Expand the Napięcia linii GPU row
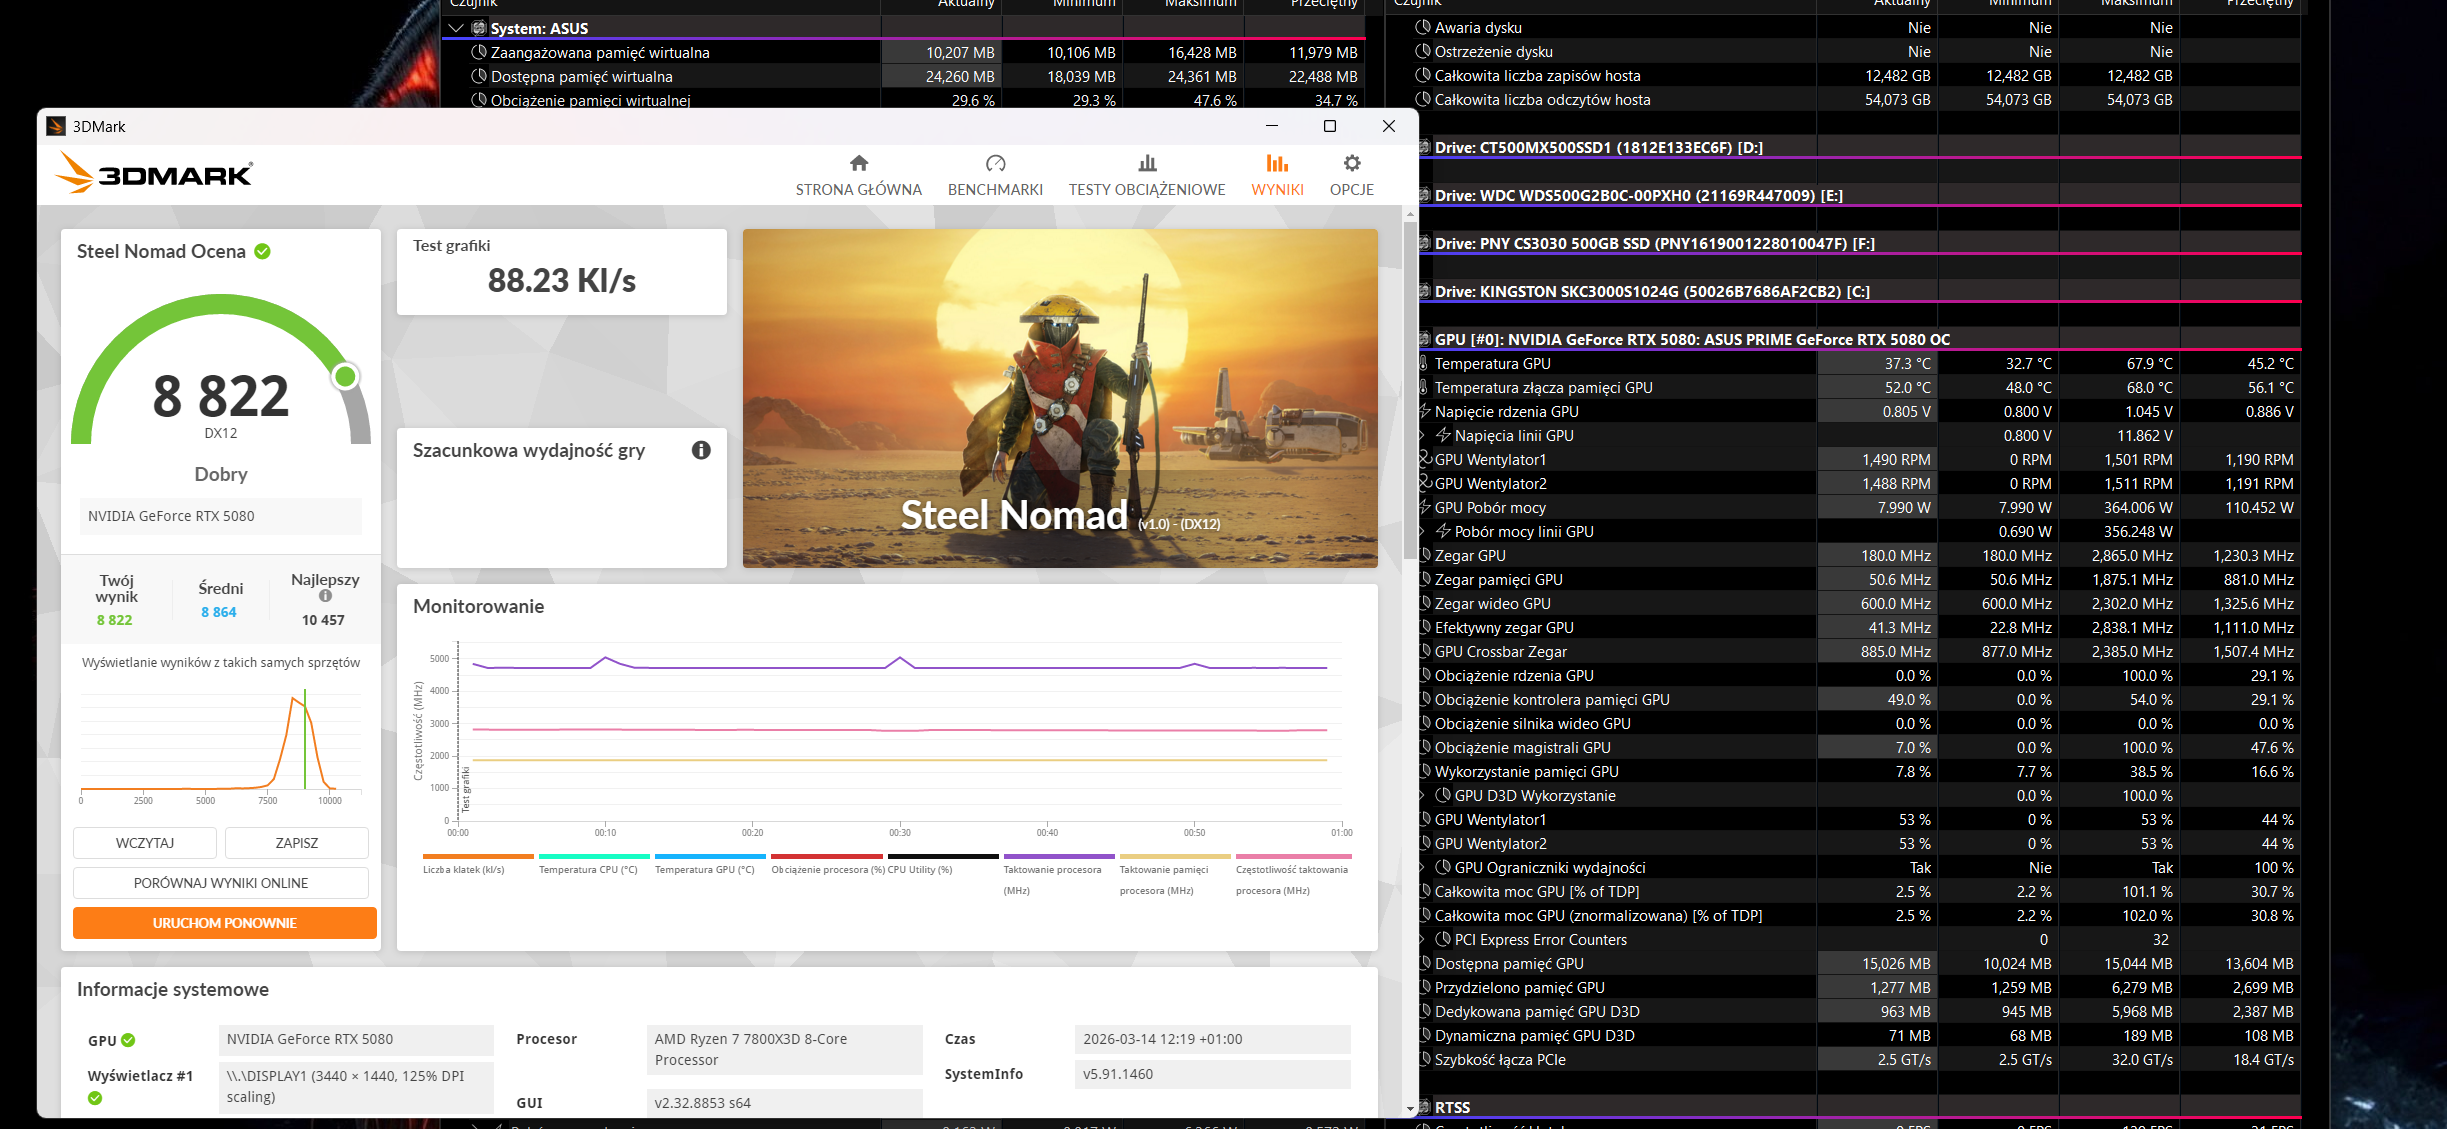Viewport: 2447px width, 1129px height. pos(1423,436)
